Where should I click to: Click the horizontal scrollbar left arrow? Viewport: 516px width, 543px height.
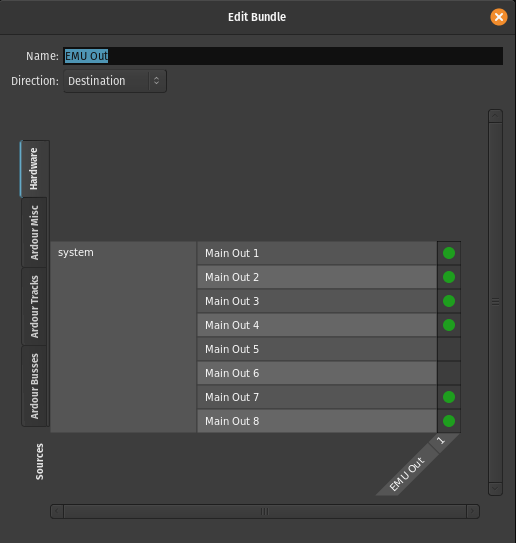(57, 511)
